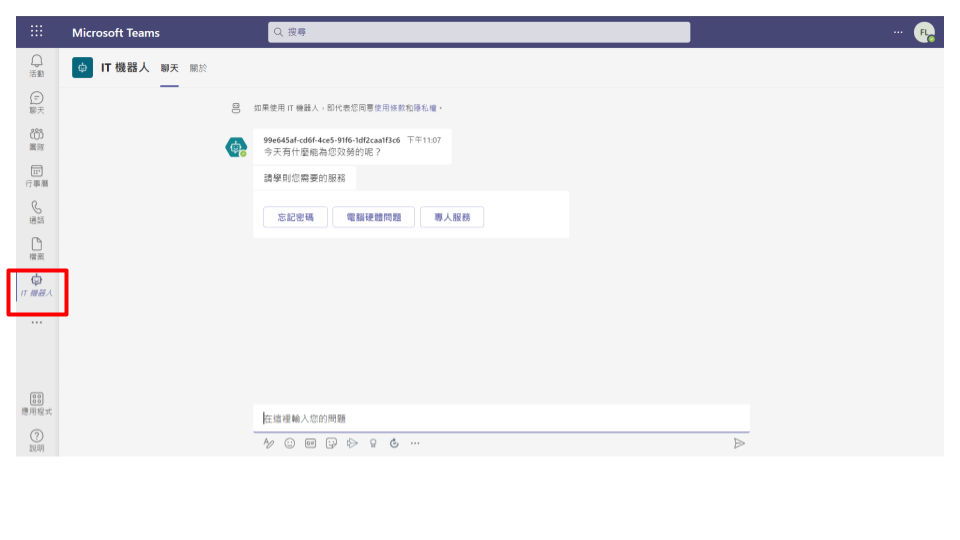Open the app launcher waffle grid
This screenshot has height=540, width=960.
point(37,31)
